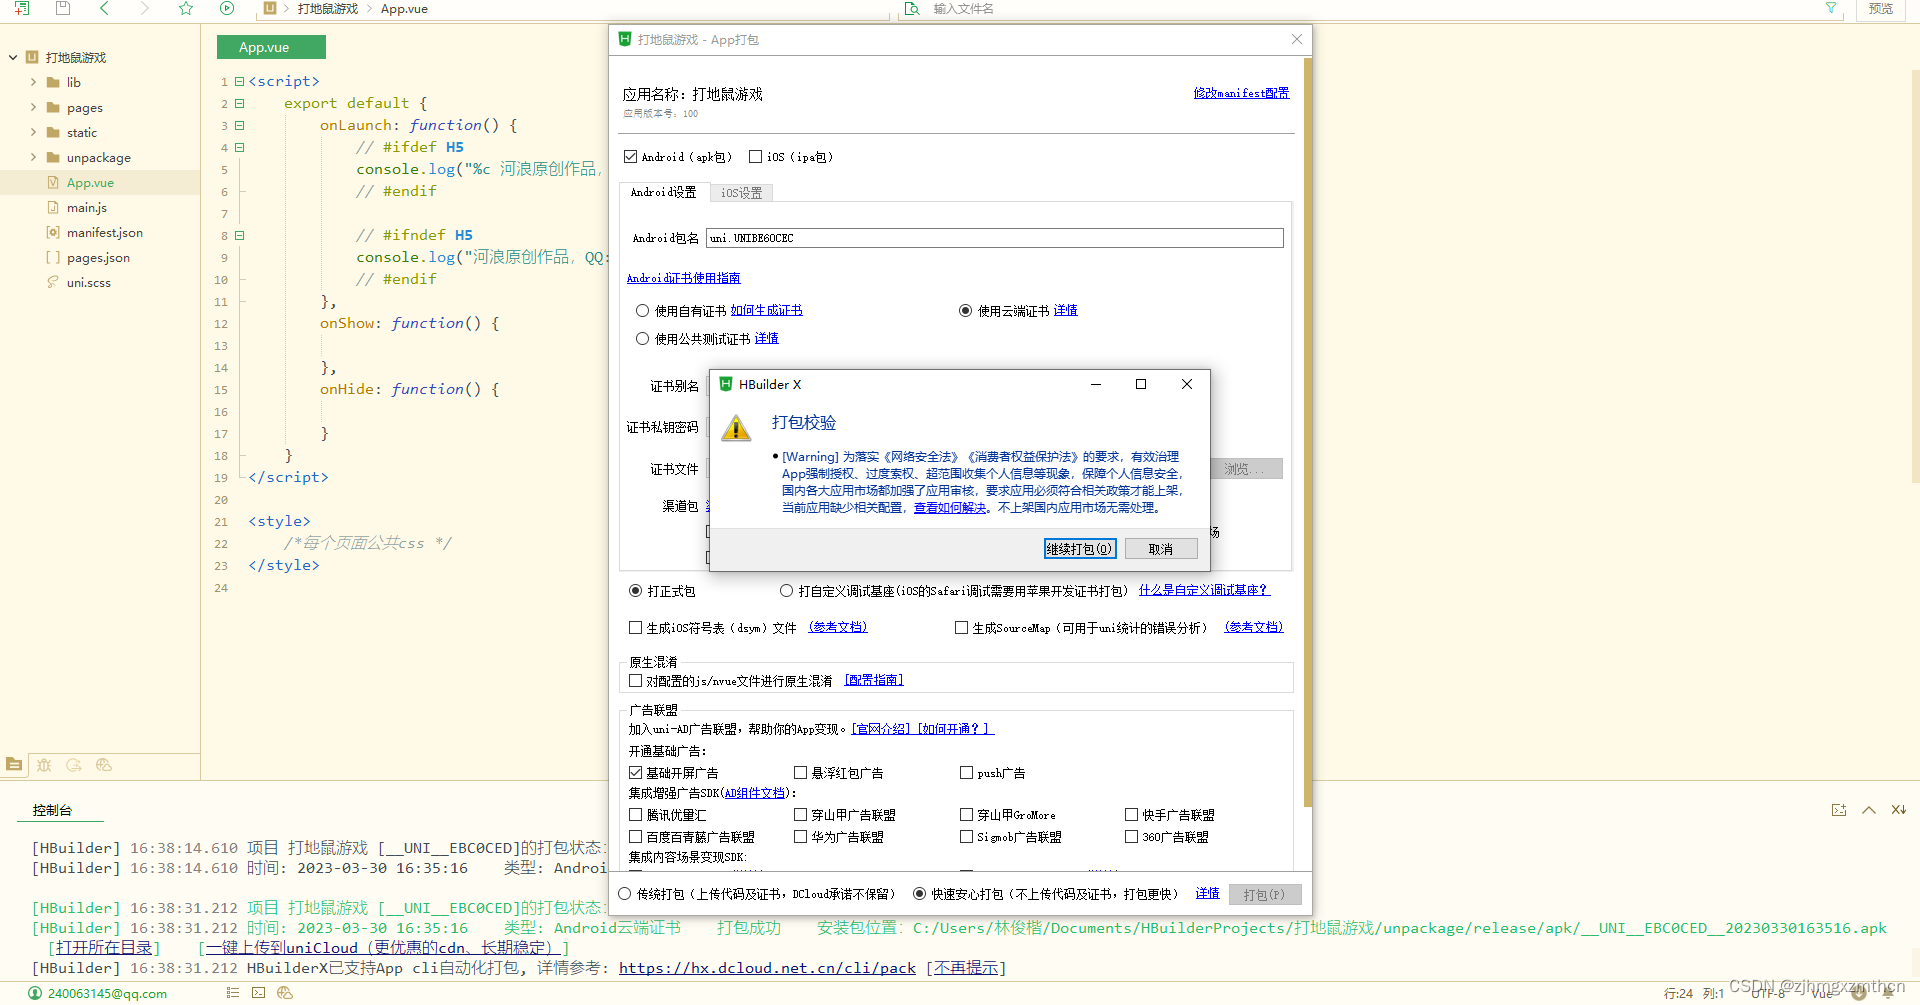1920x1005 pixels.
Task: Check 生成SourceMap checkbox
Action: [x=961, y=628]
